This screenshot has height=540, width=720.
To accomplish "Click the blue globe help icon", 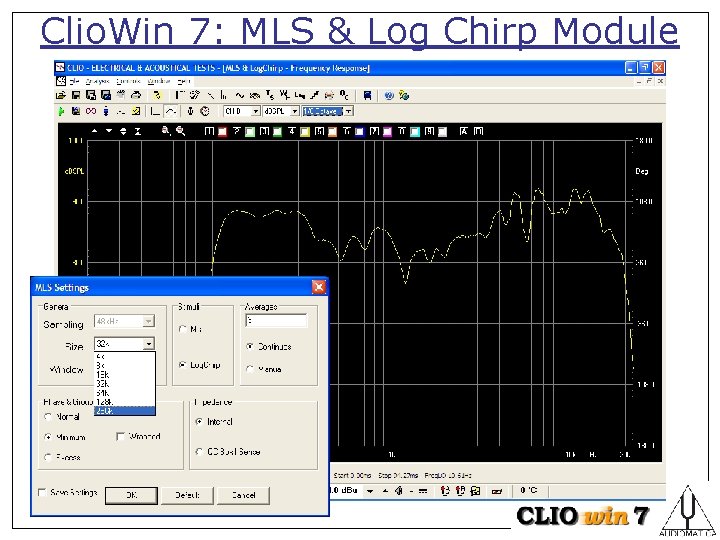I will pos(389,96).
